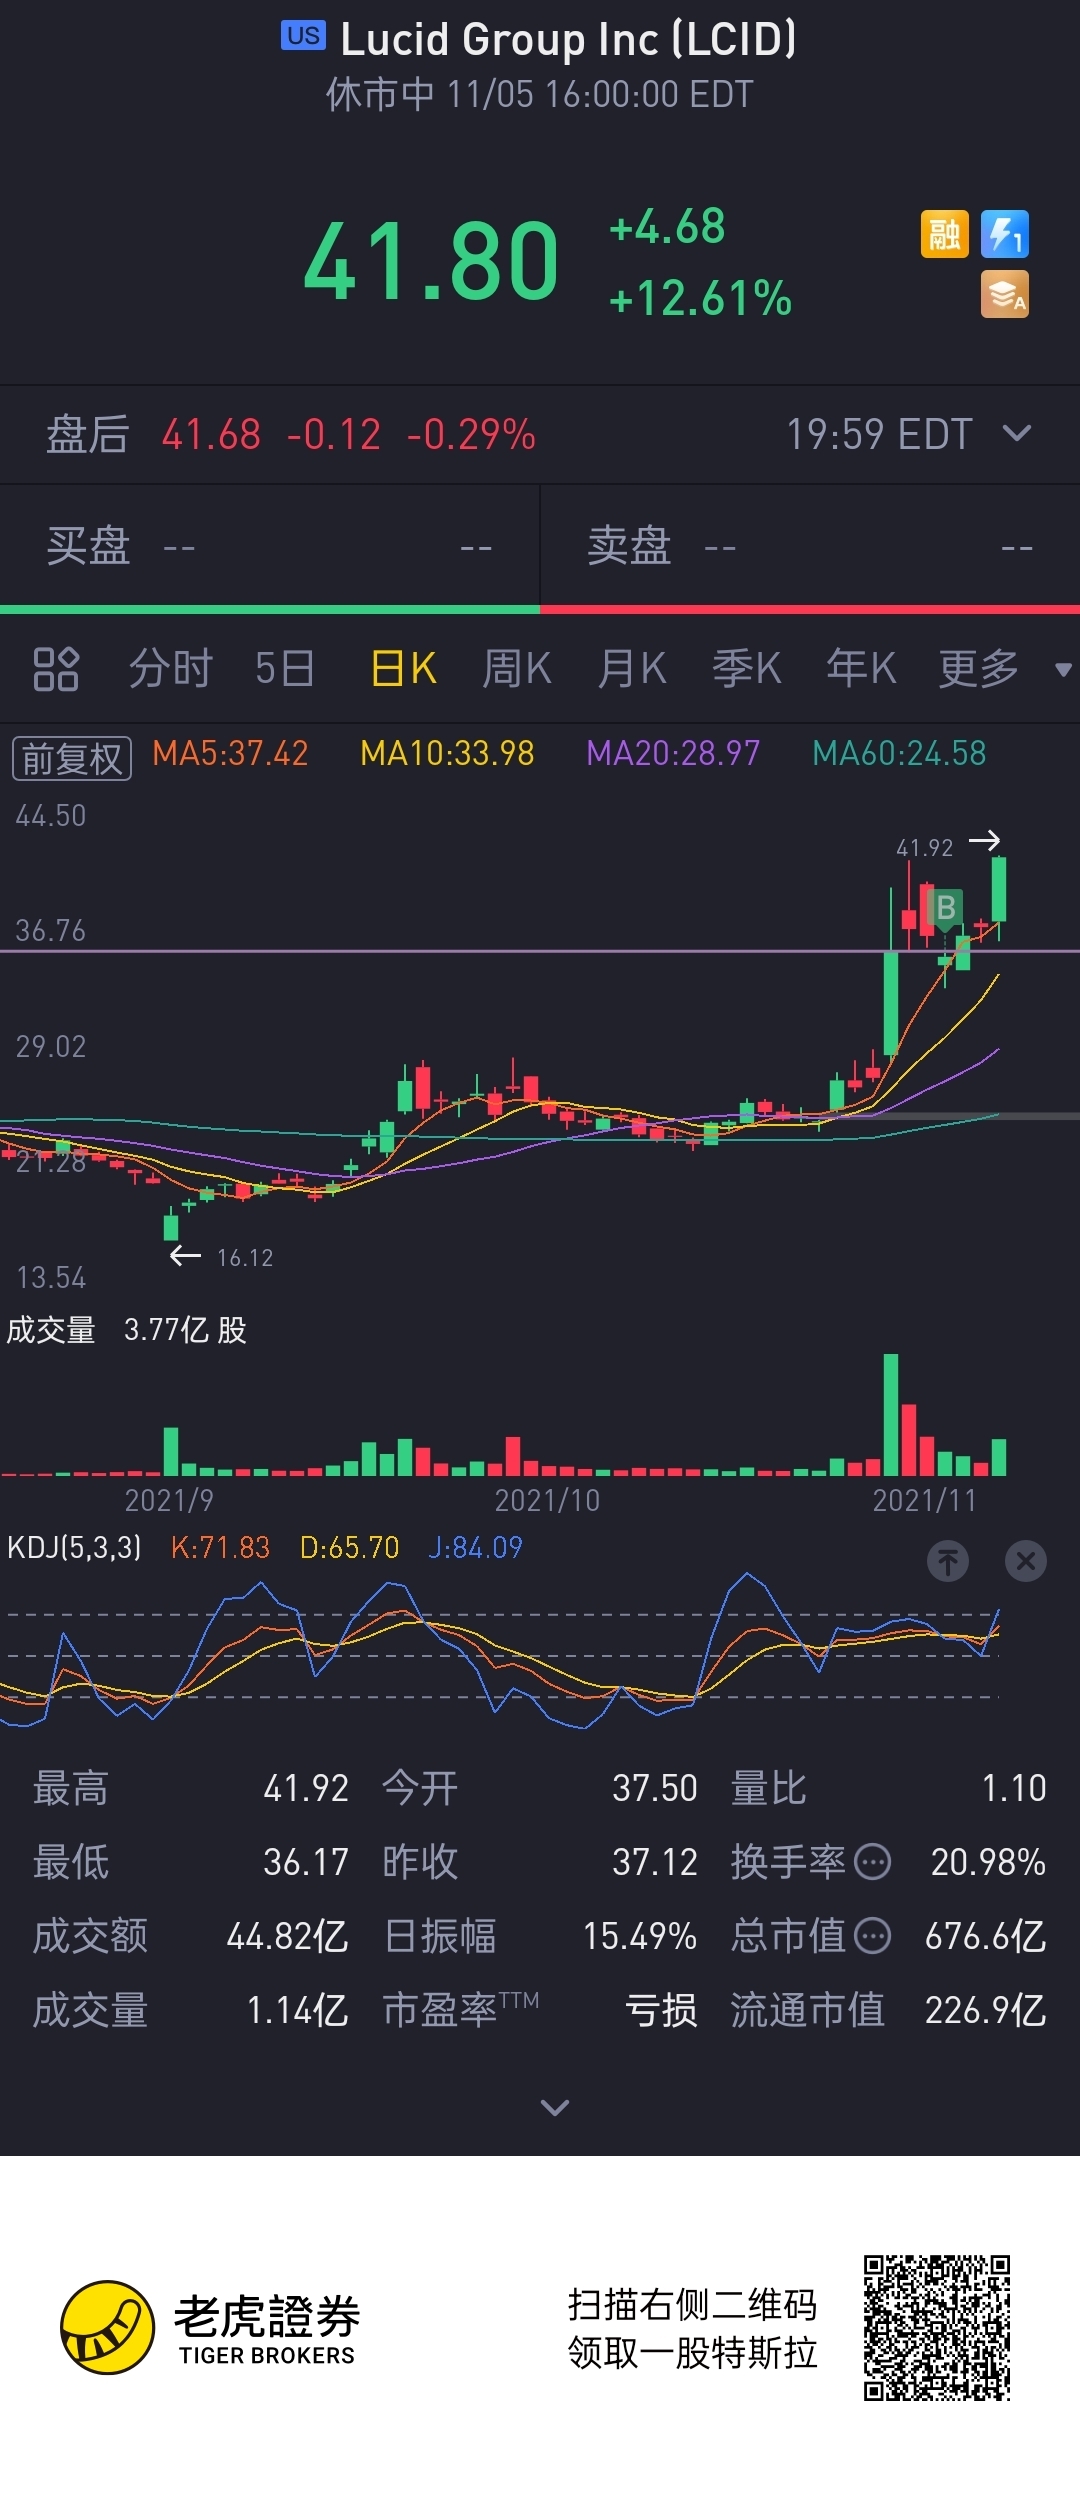This screenshot has height=2501, width=1080.
Task: Tap 最高 value 41.92
Action: tap(306, 1788)
